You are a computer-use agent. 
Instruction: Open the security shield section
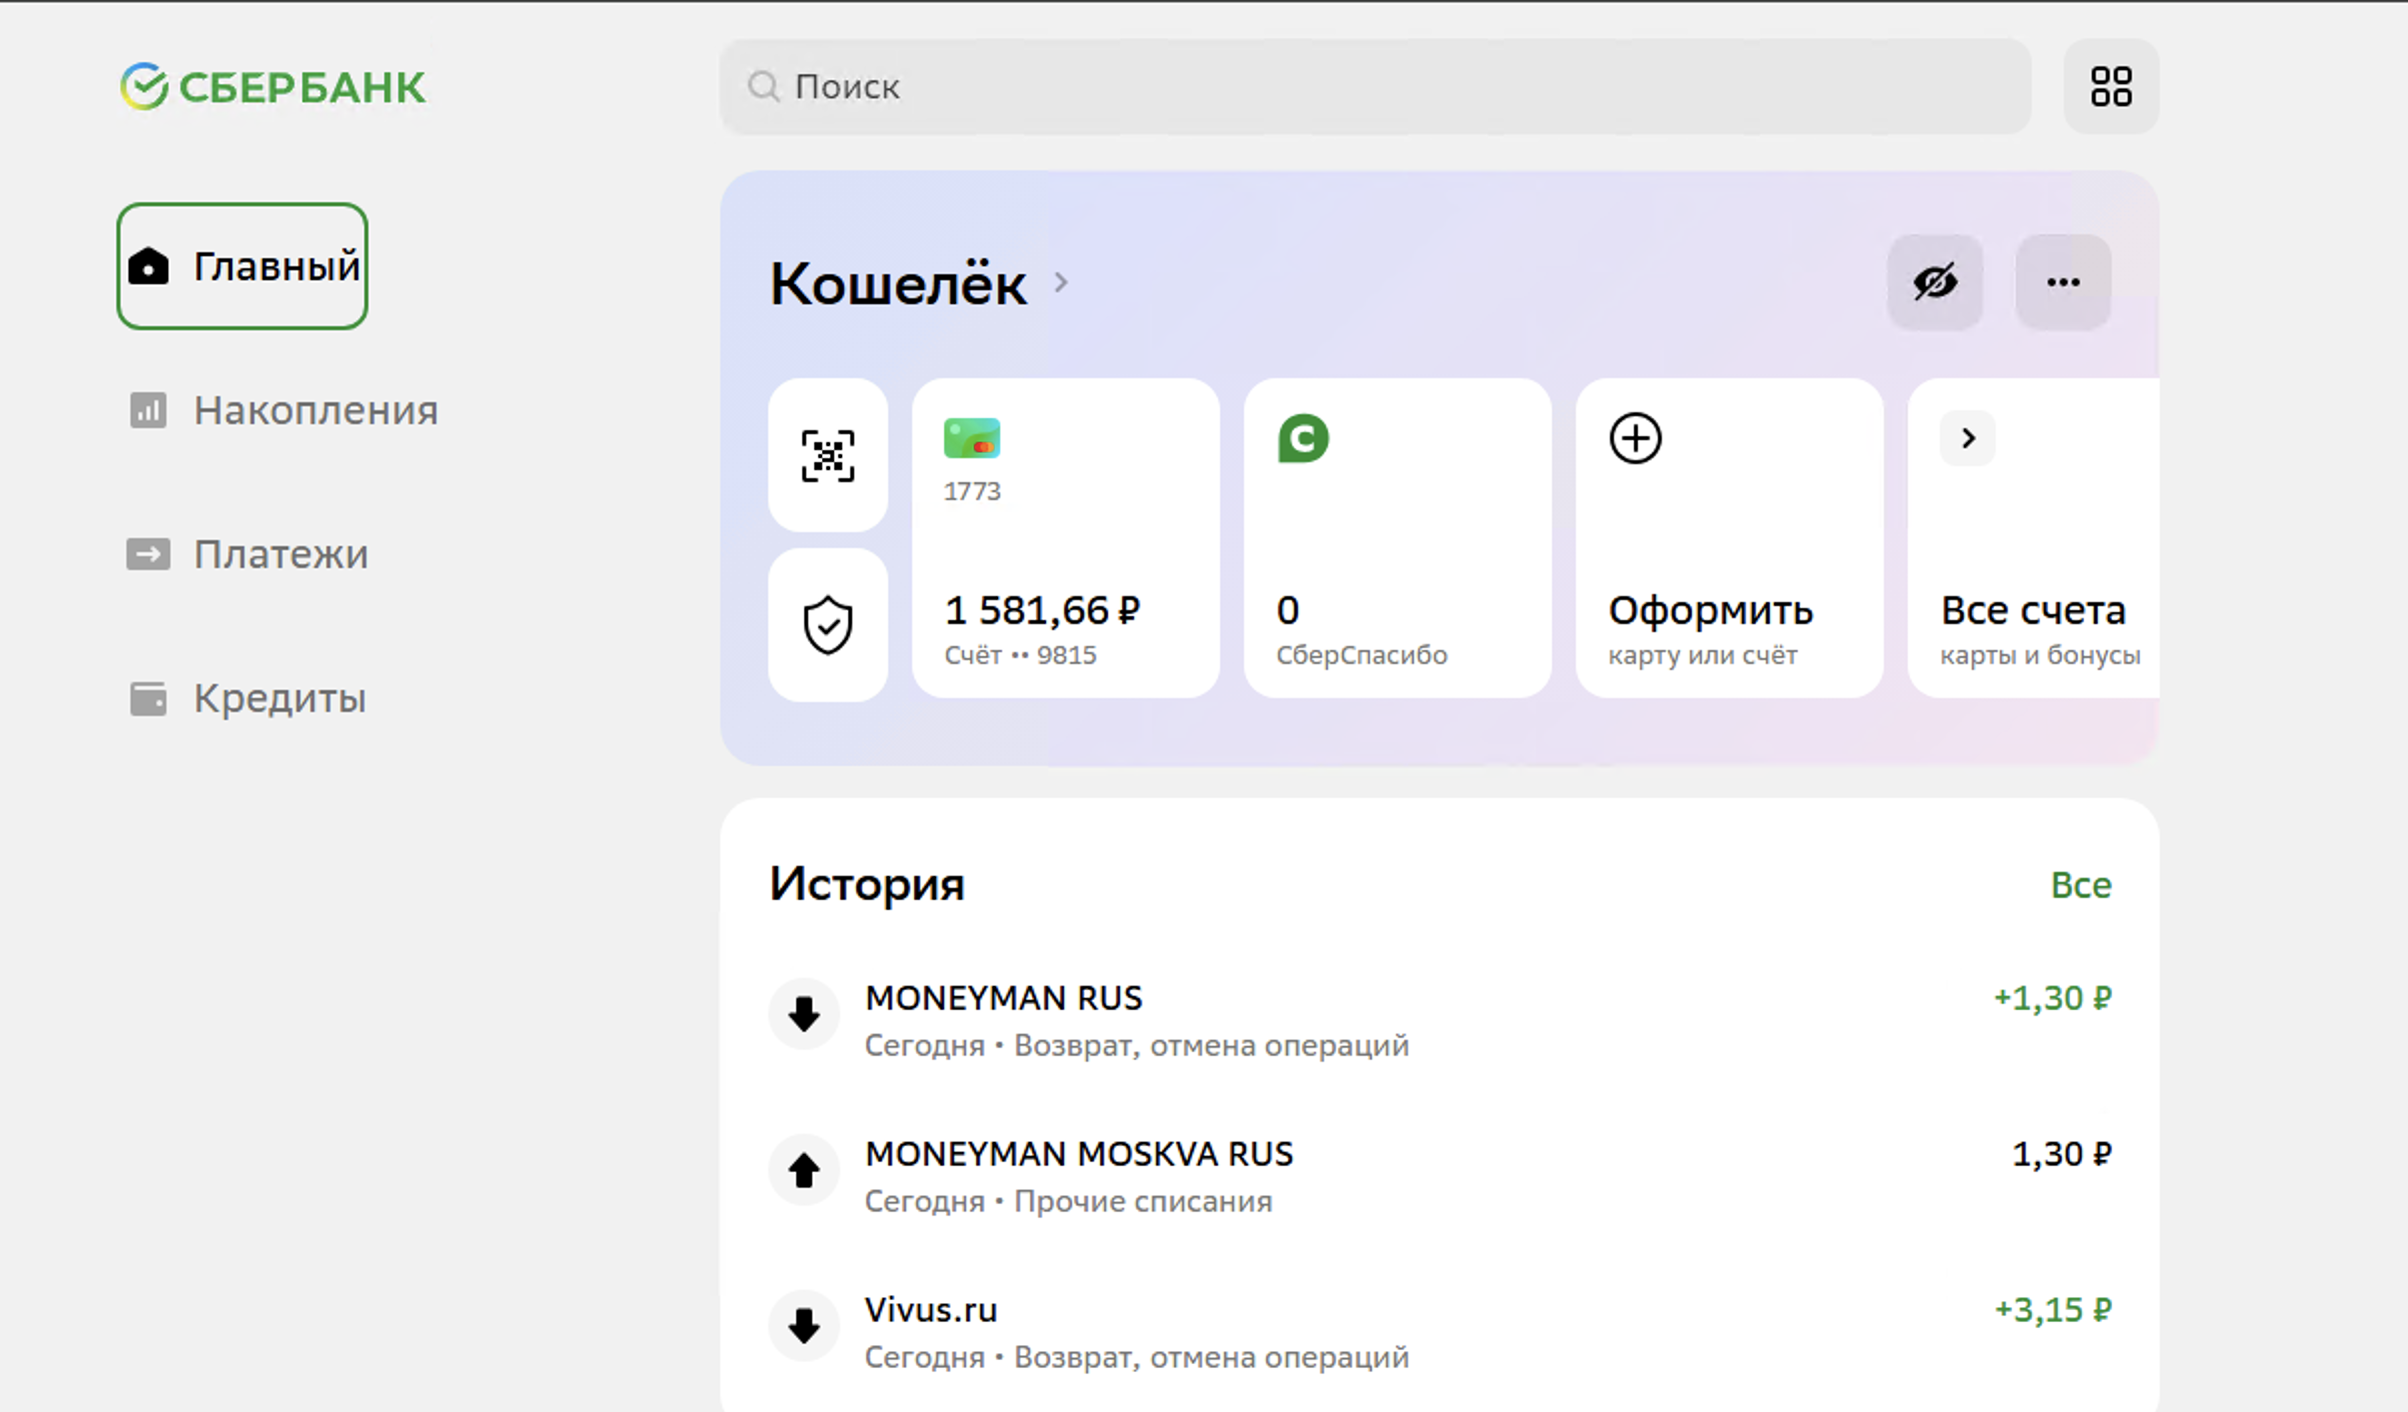coord(827,625)
